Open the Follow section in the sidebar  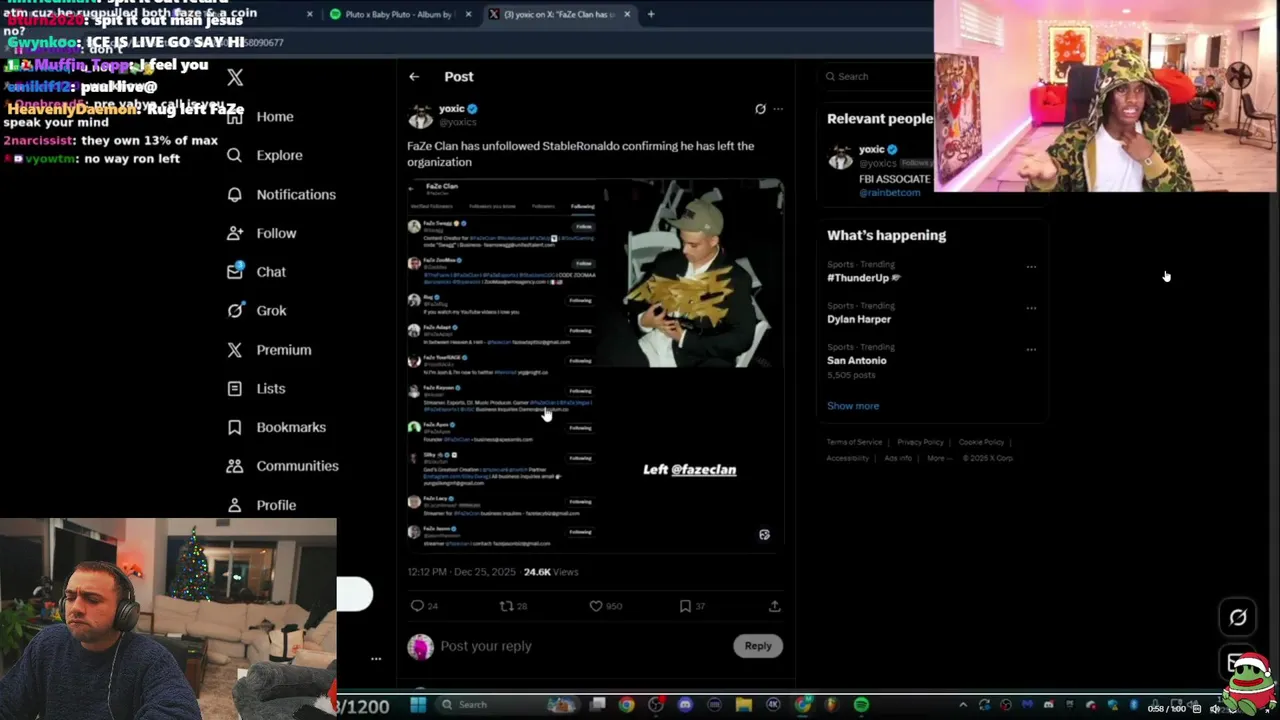(x=262, y=233)
